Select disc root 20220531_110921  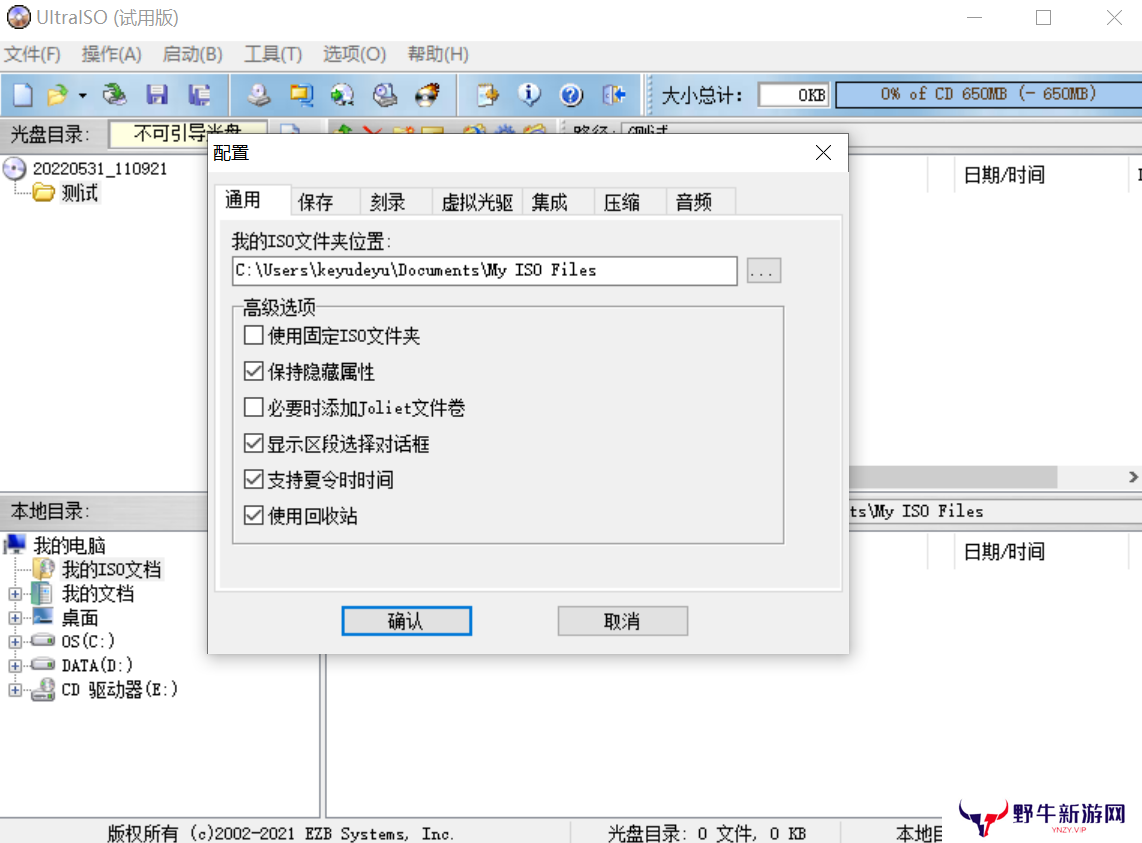(100, 169)
